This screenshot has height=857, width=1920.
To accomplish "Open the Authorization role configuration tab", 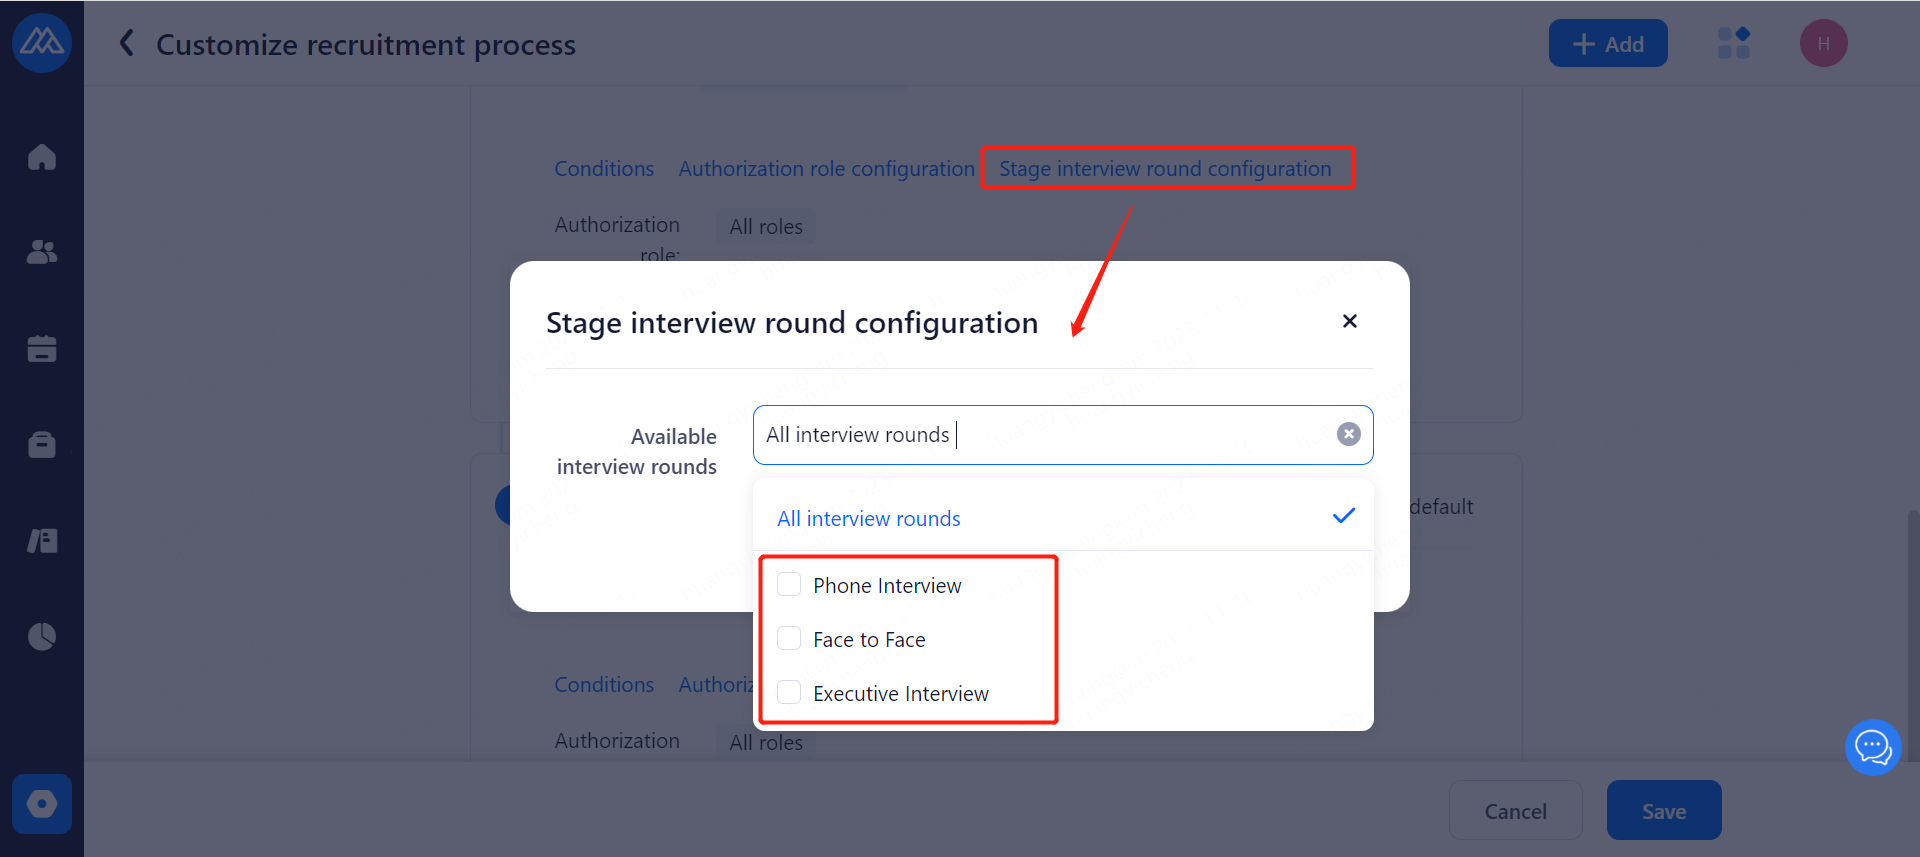I will click(826, 169).
